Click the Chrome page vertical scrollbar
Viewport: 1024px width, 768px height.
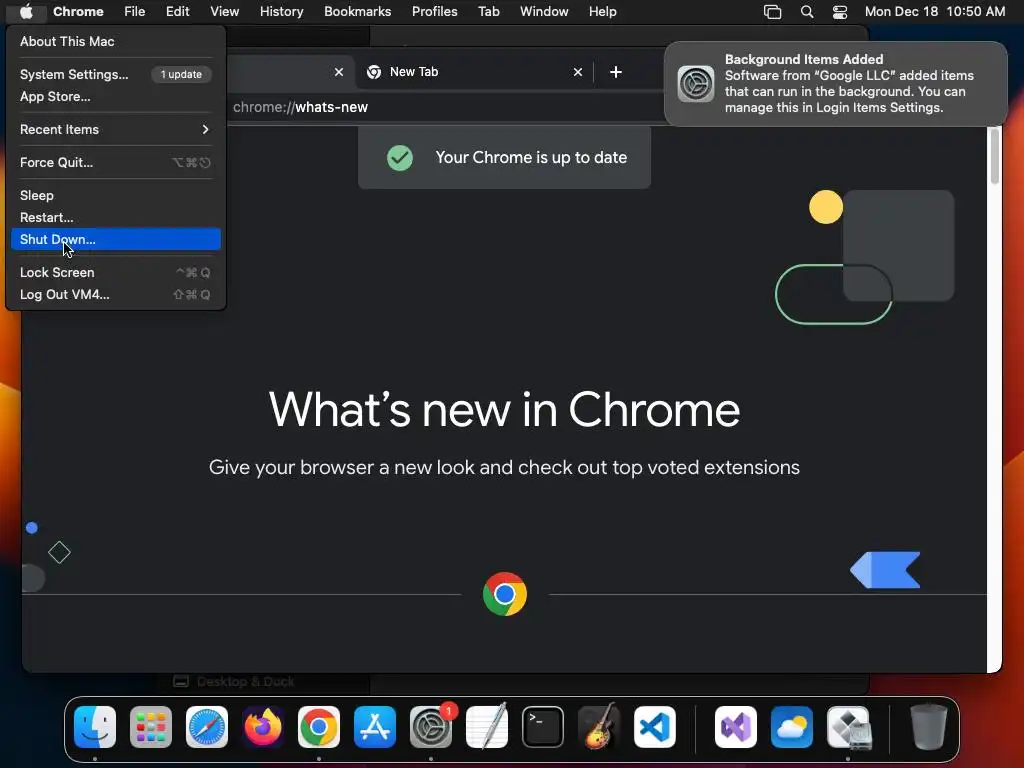(x=995, y=157)
